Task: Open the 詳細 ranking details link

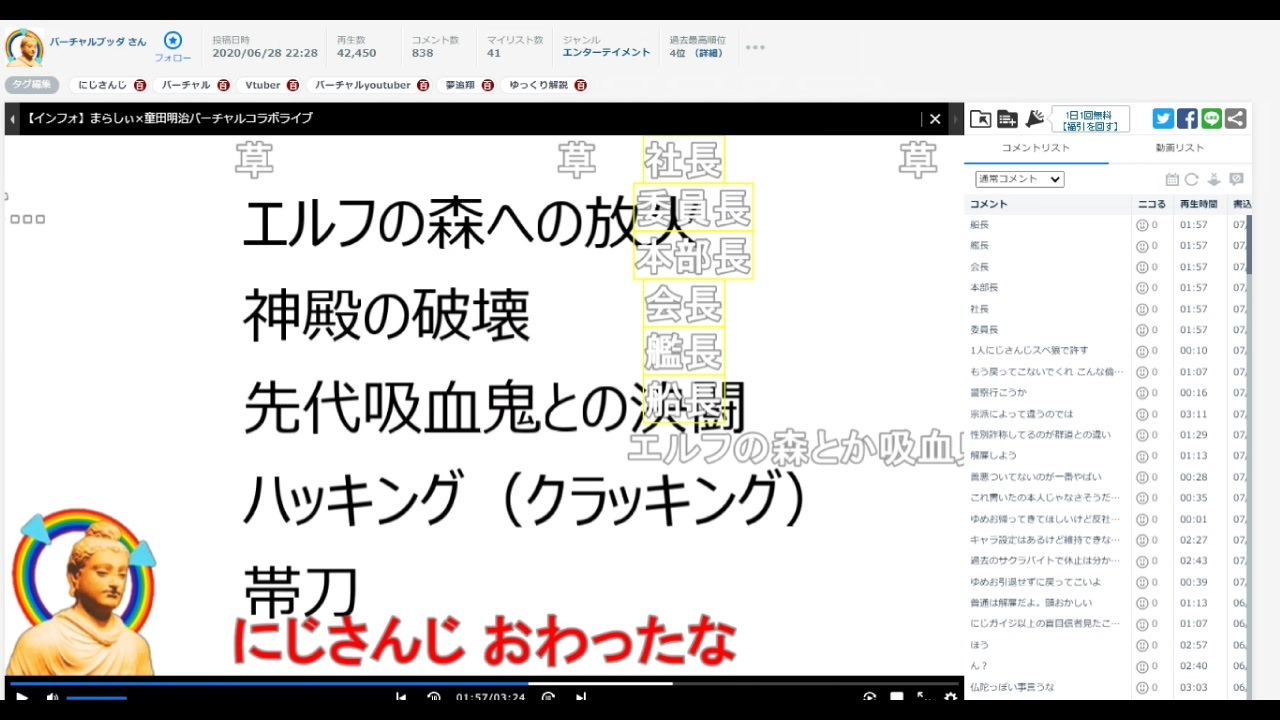Action: 708,53
